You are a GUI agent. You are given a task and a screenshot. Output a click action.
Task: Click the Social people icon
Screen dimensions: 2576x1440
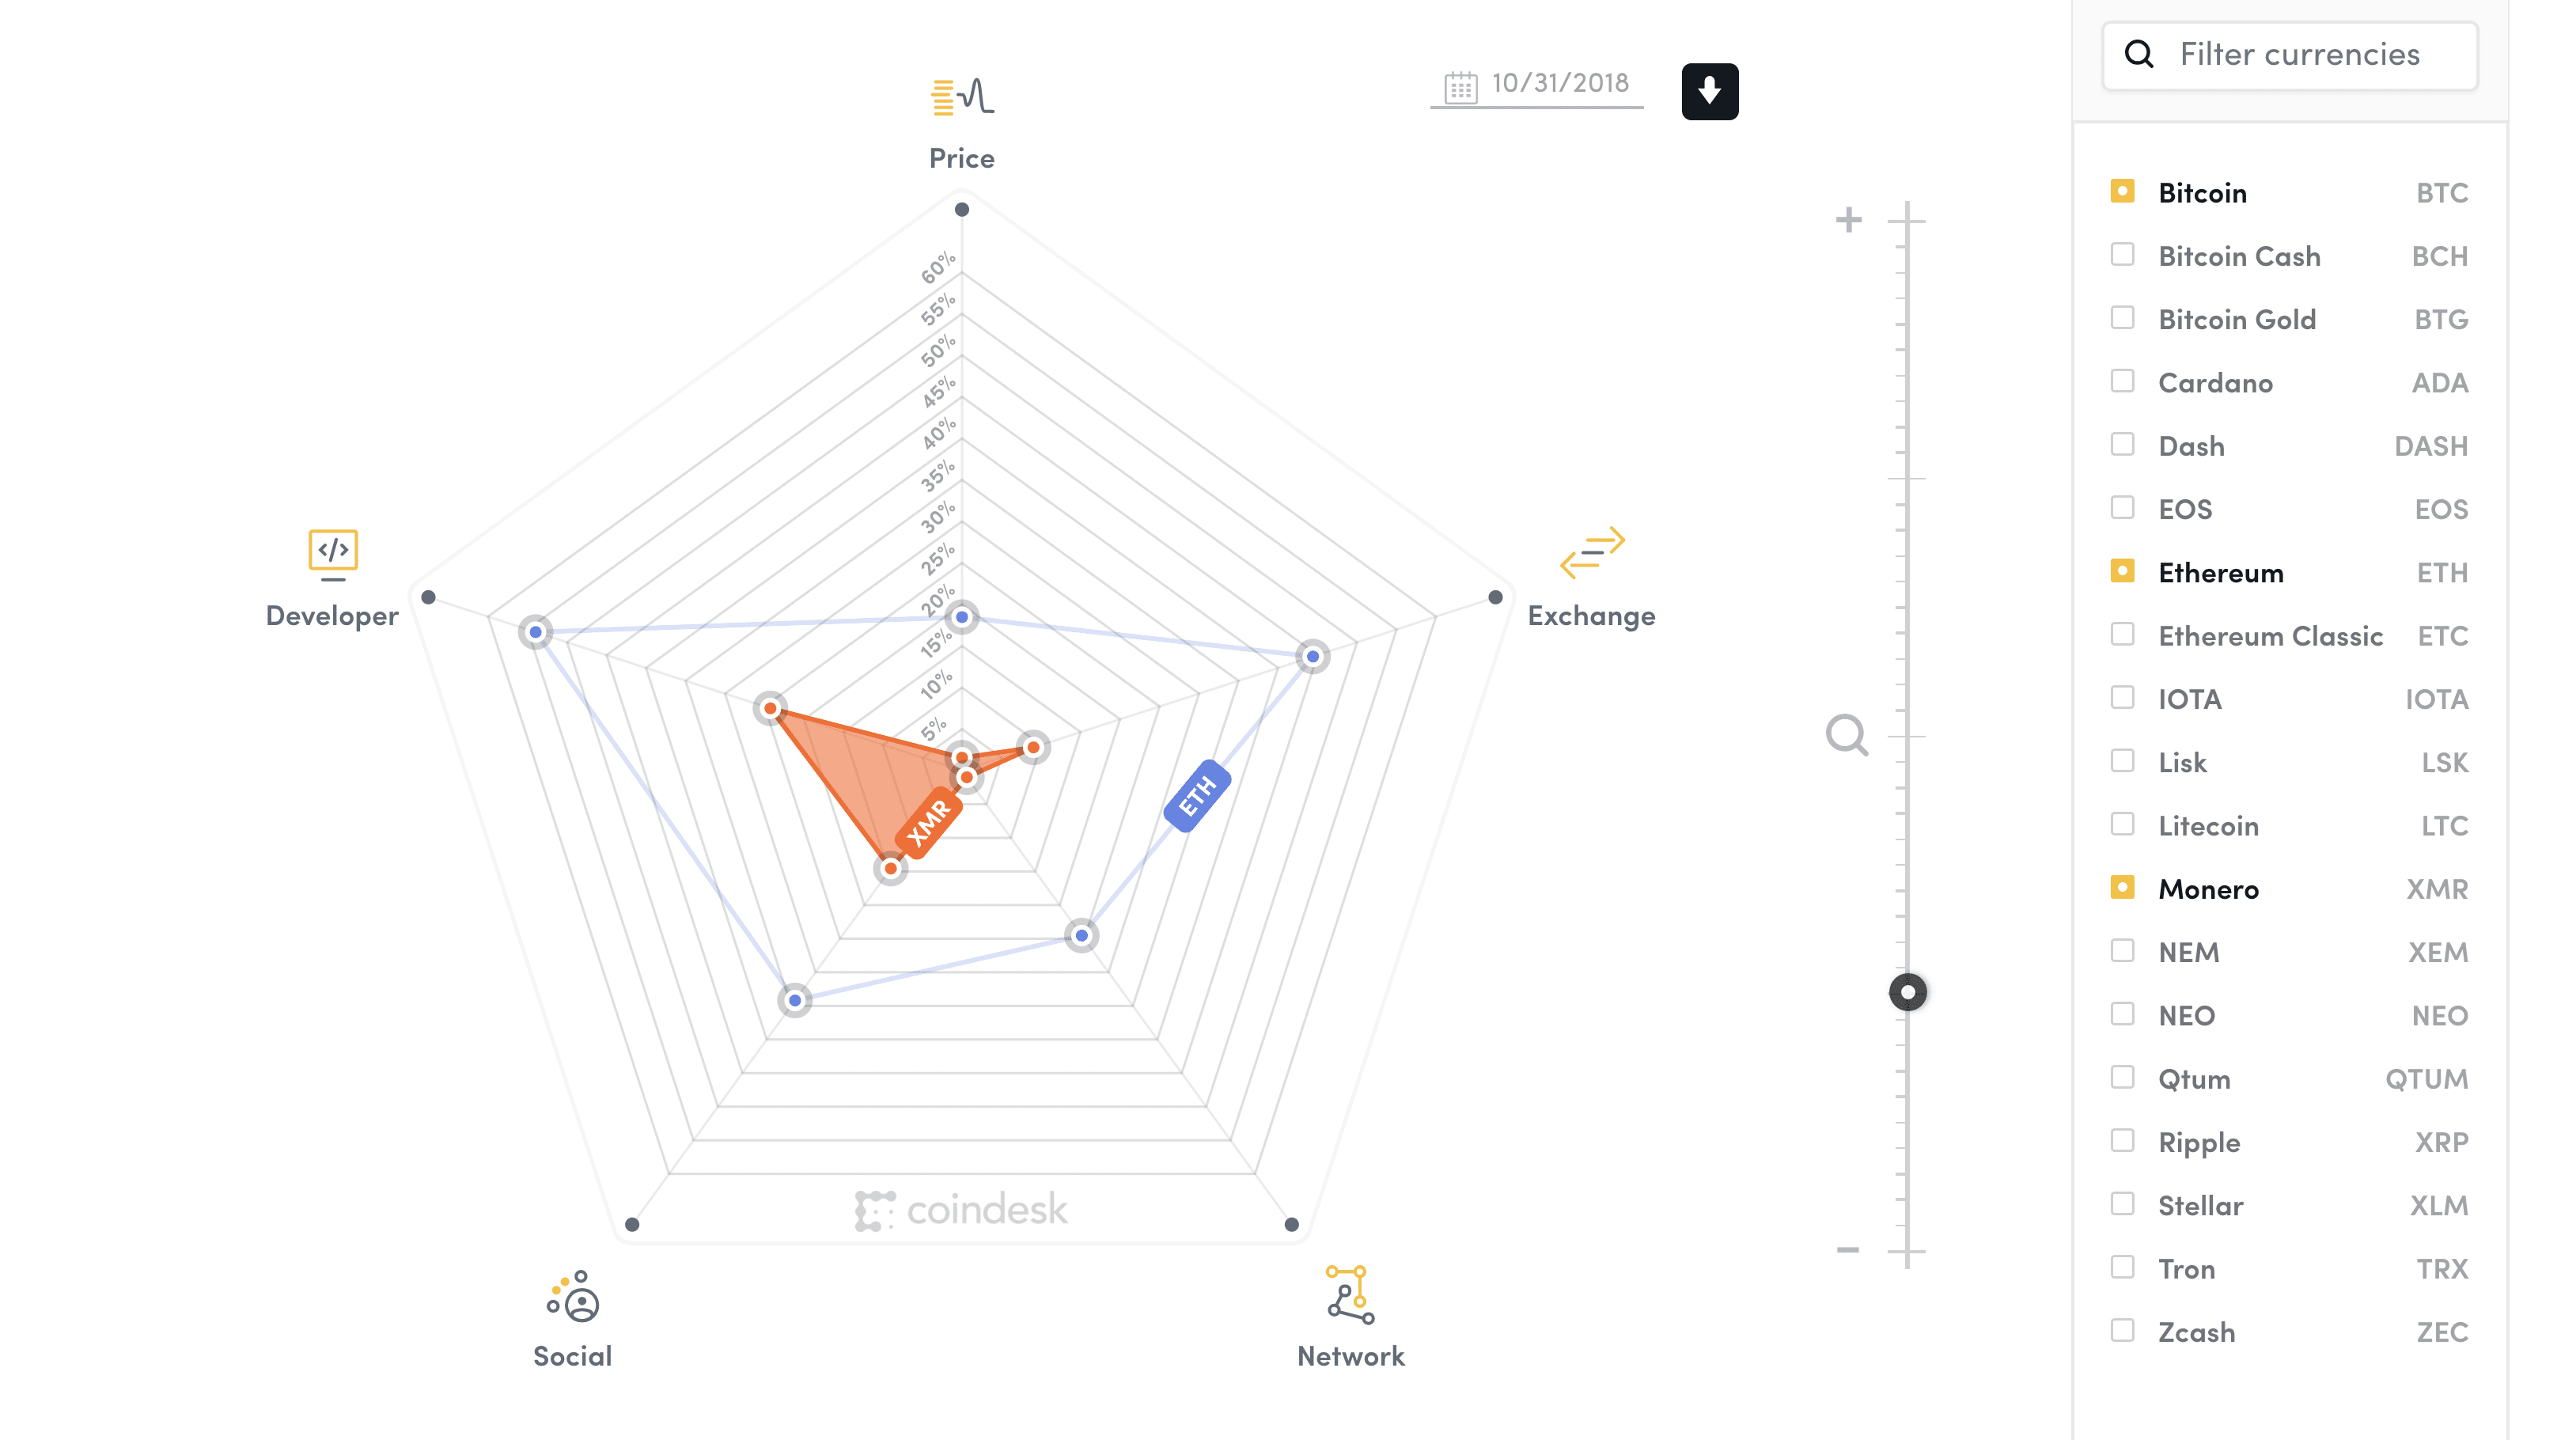573,1297
